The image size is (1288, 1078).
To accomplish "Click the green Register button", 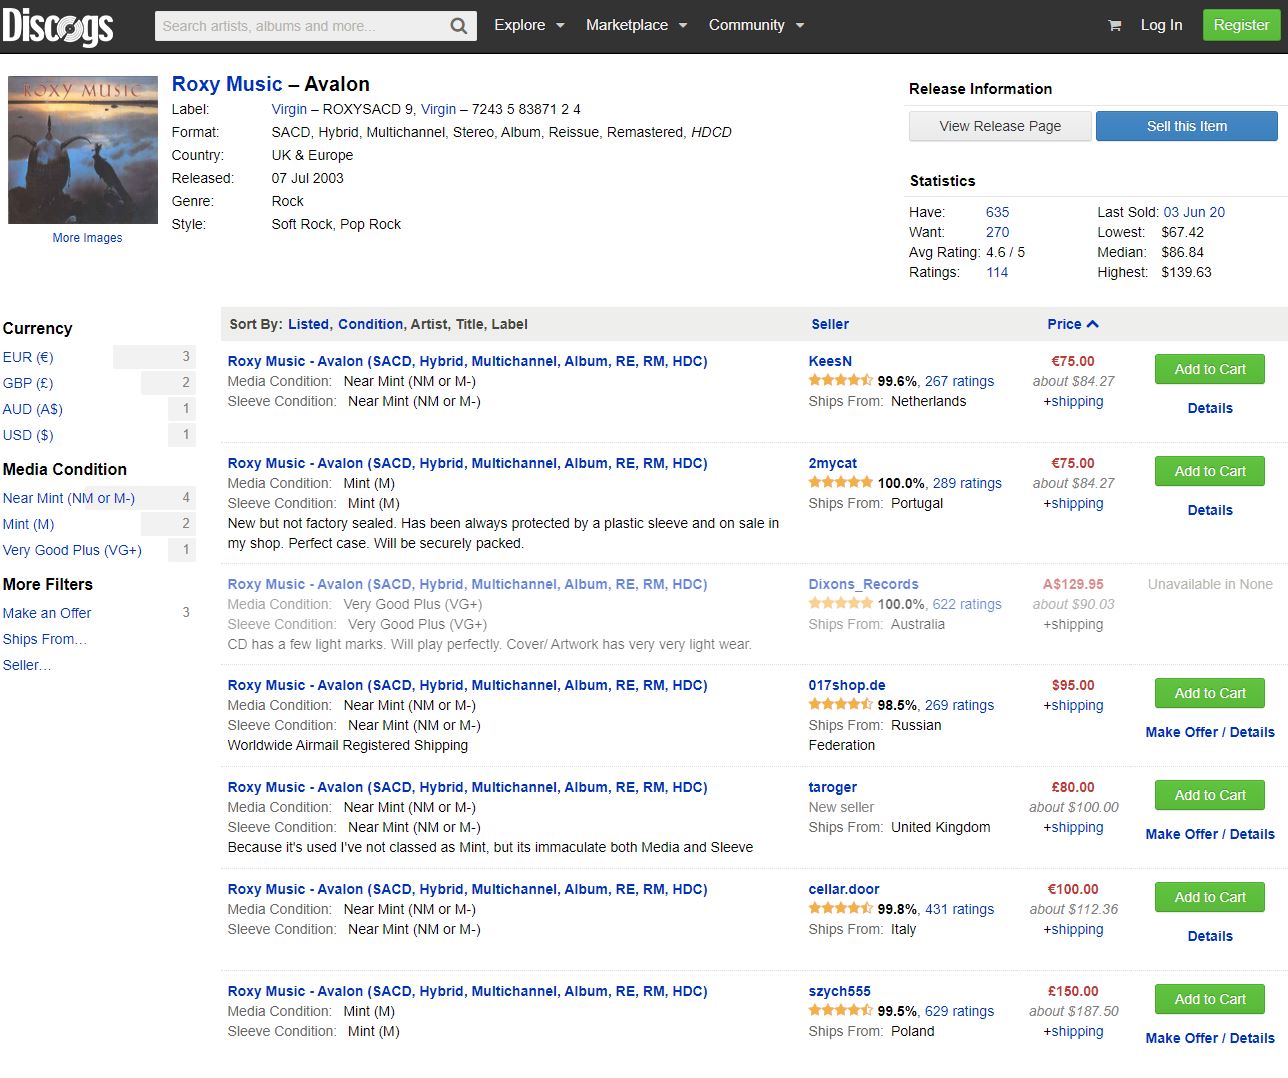I will coord(1240,25).
